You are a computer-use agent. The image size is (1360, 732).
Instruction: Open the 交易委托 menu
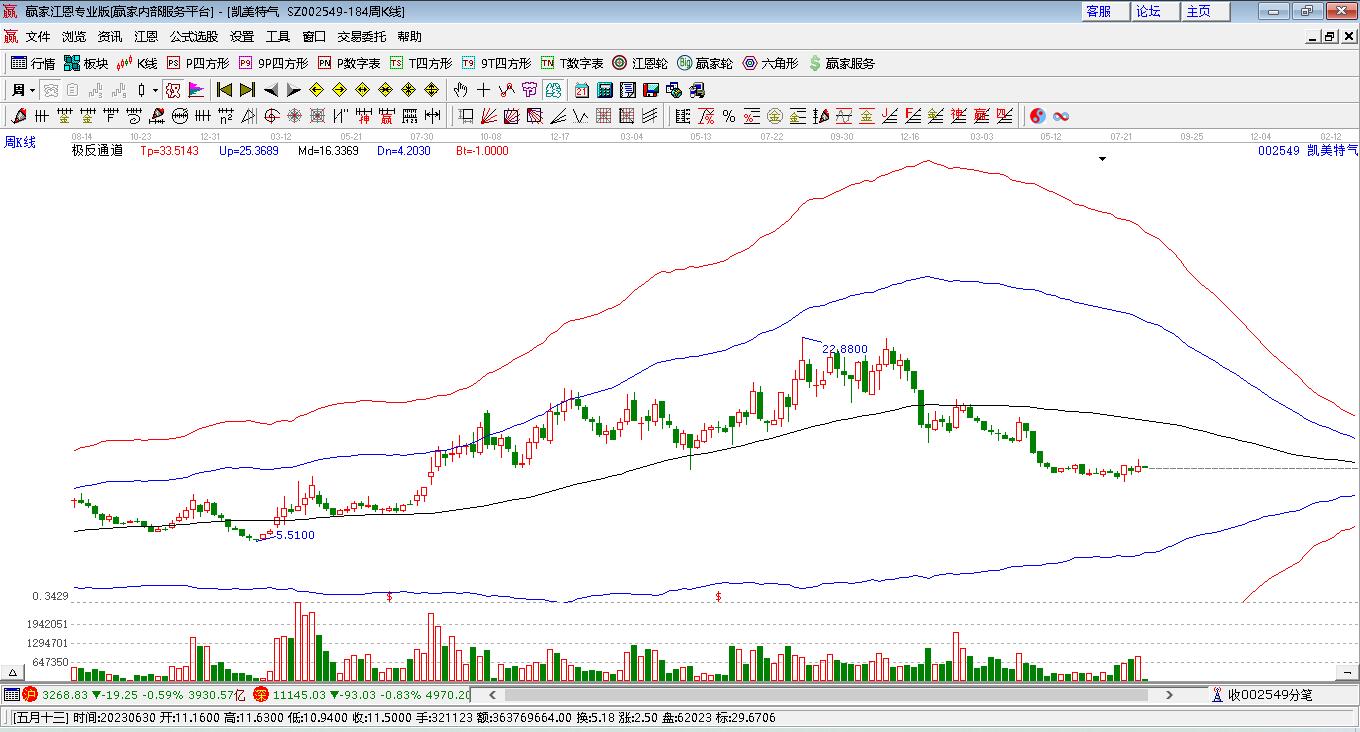pyautogui.click(x=362, y=37)
